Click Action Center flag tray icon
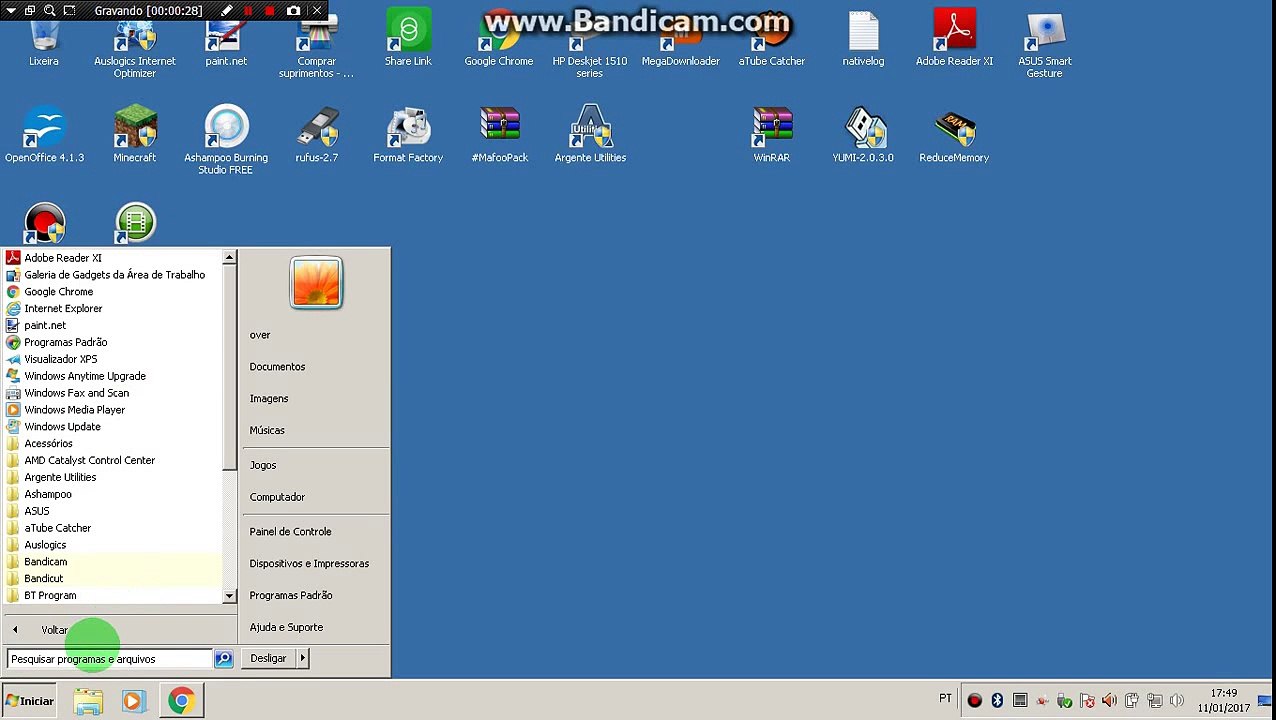The width and height of the screenshot is (1276, 720). click(1087, 701)
